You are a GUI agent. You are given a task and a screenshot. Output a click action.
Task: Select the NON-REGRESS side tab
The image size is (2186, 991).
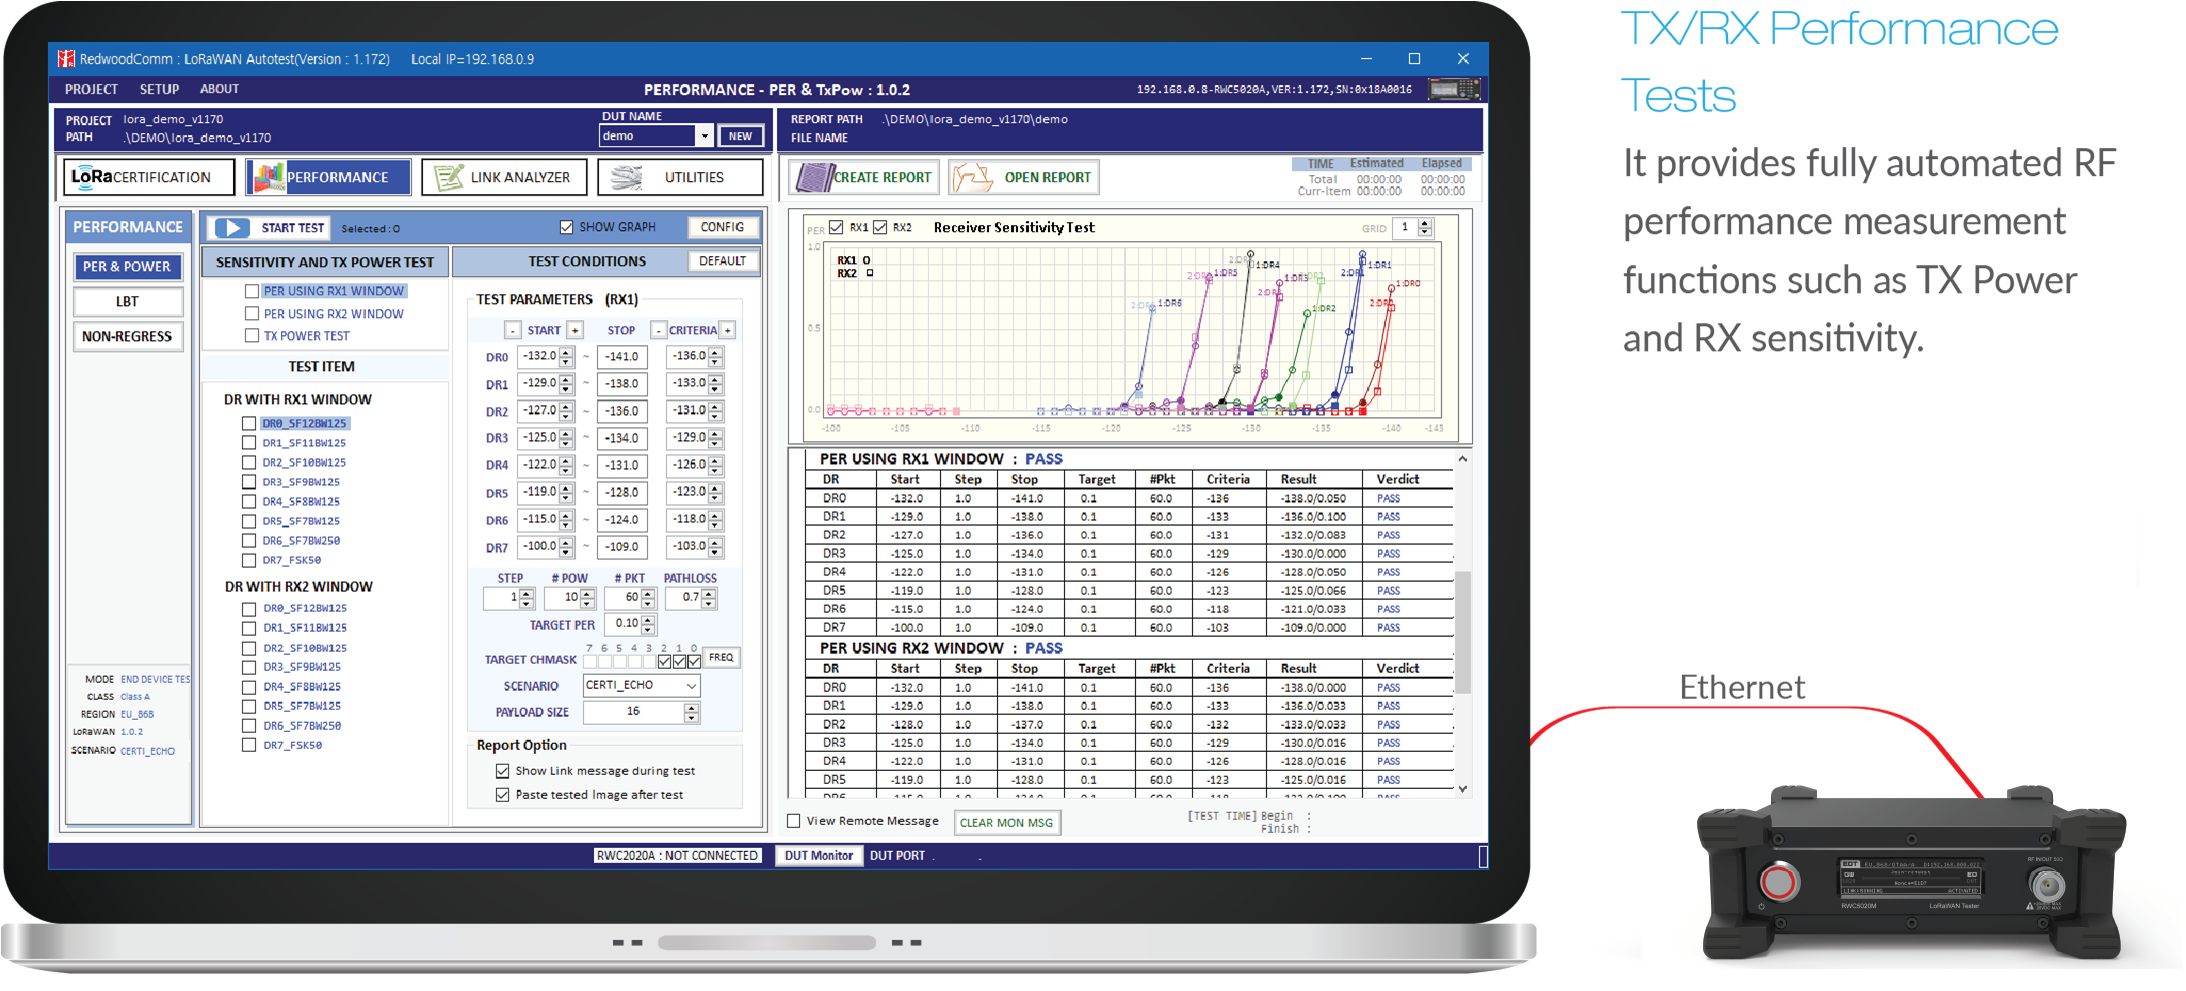pos(127,336)
